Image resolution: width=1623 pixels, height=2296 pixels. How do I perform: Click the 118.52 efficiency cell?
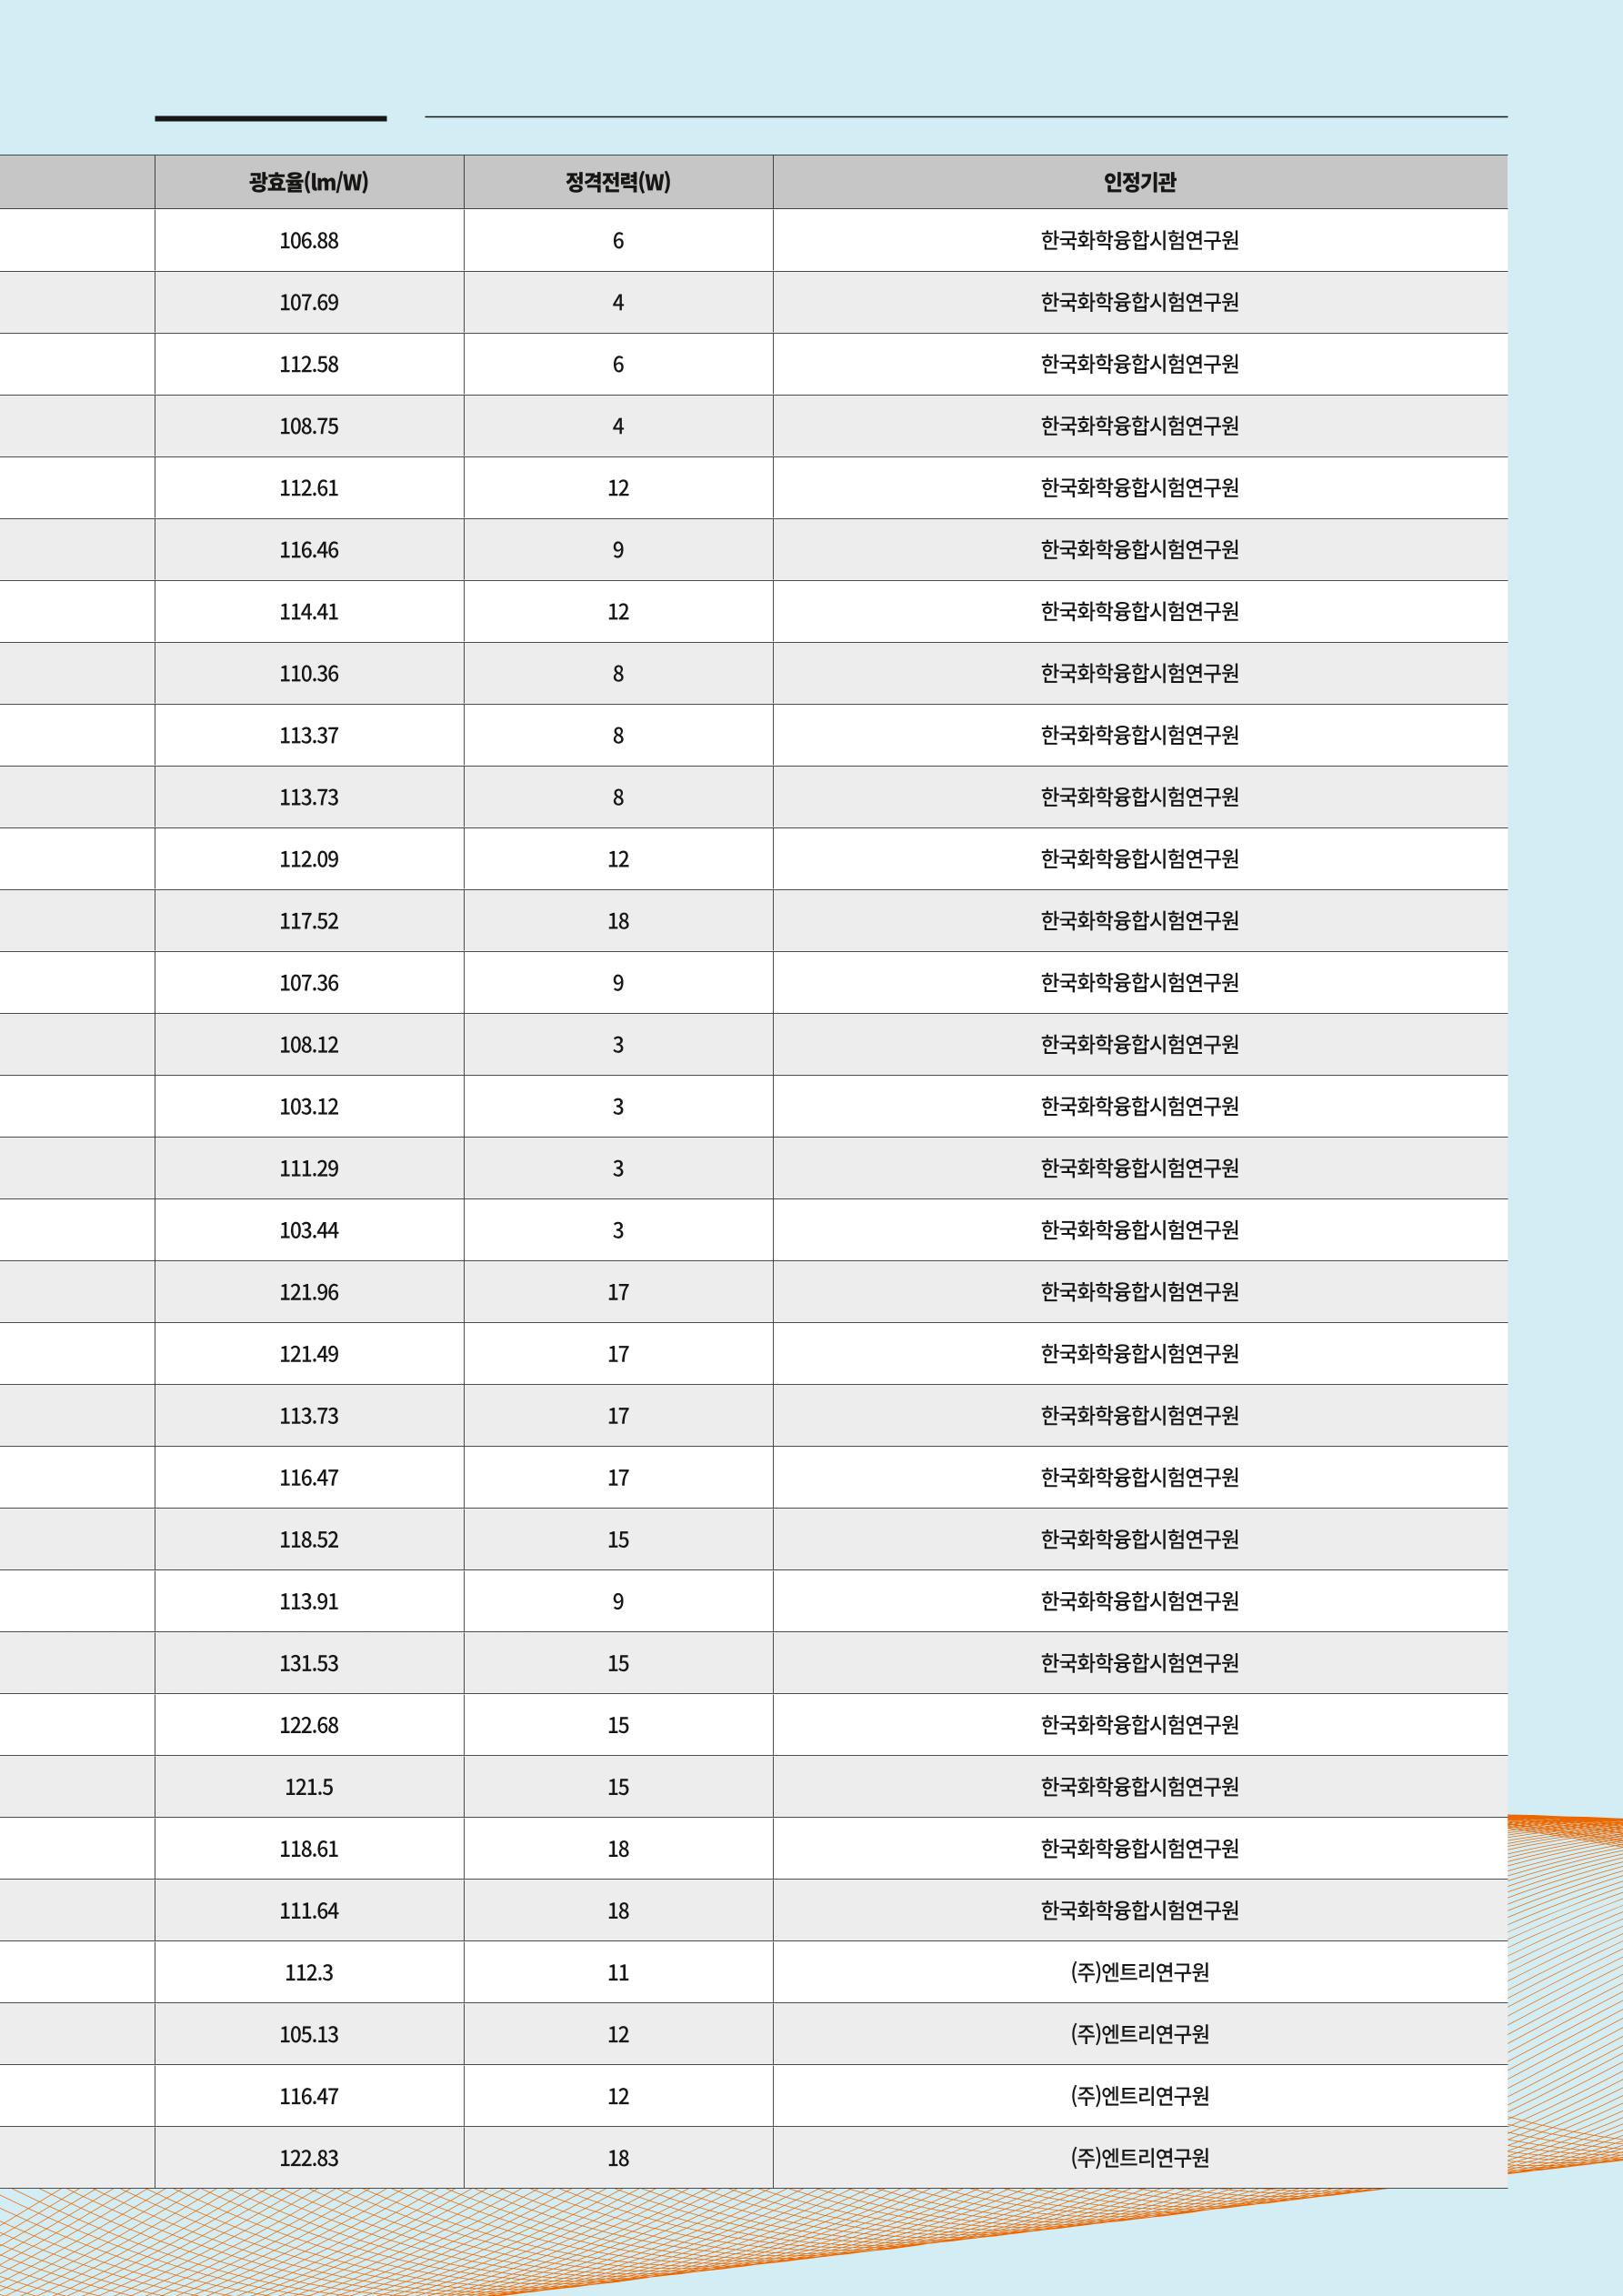(309, 1540)
